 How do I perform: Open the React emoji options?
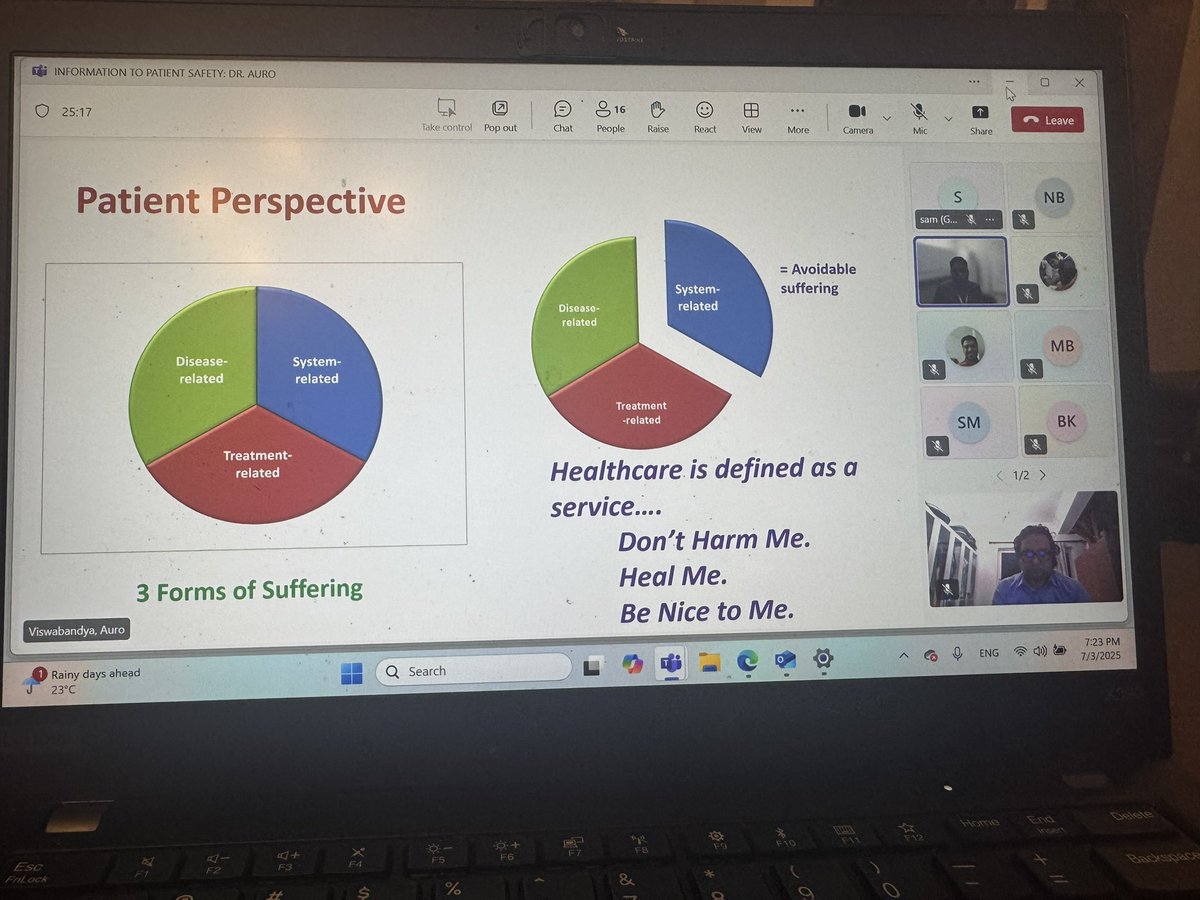pos(705,116)
